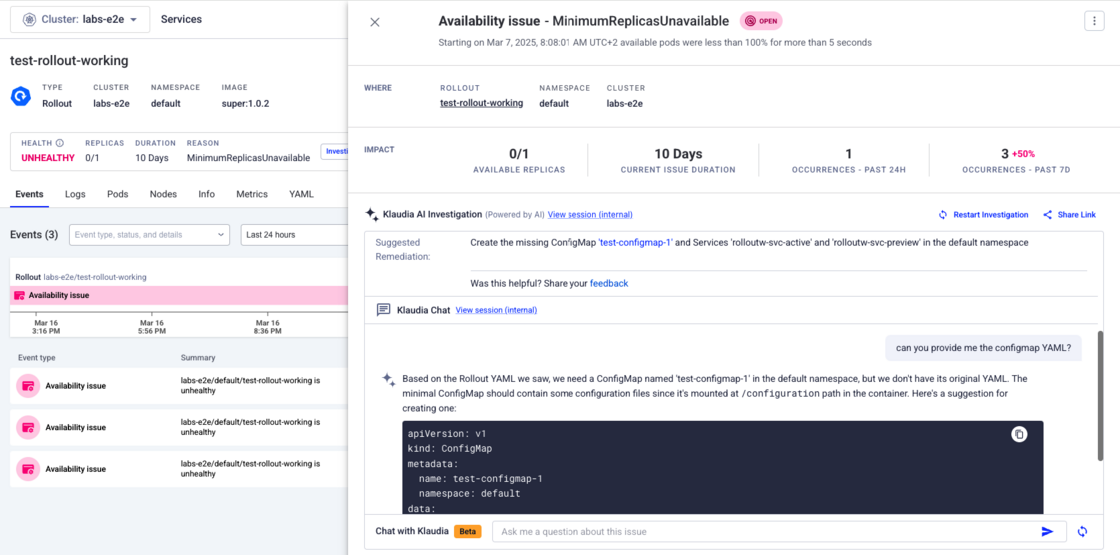Open the Cluster labs-e2e dropdown

[x=80, y=19]
